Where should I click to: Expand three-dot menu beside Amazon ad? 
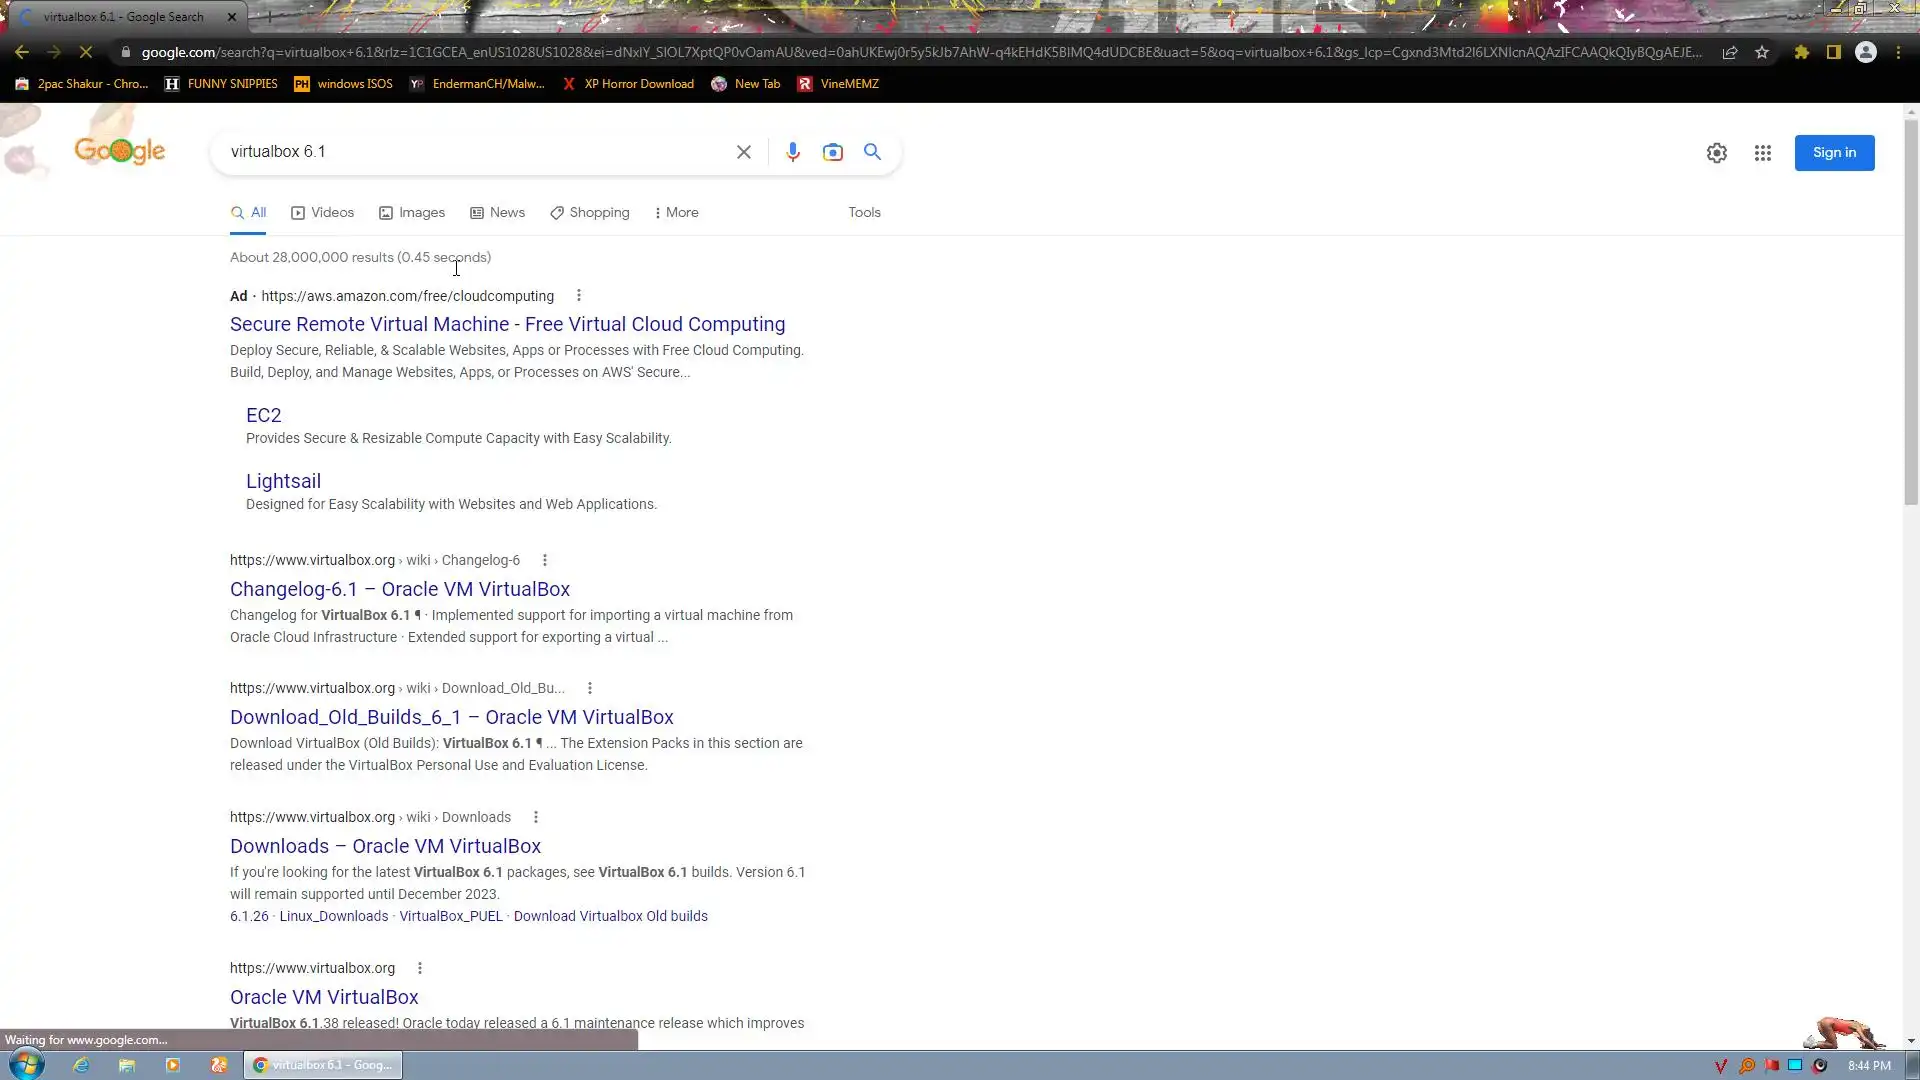[579, 295]
